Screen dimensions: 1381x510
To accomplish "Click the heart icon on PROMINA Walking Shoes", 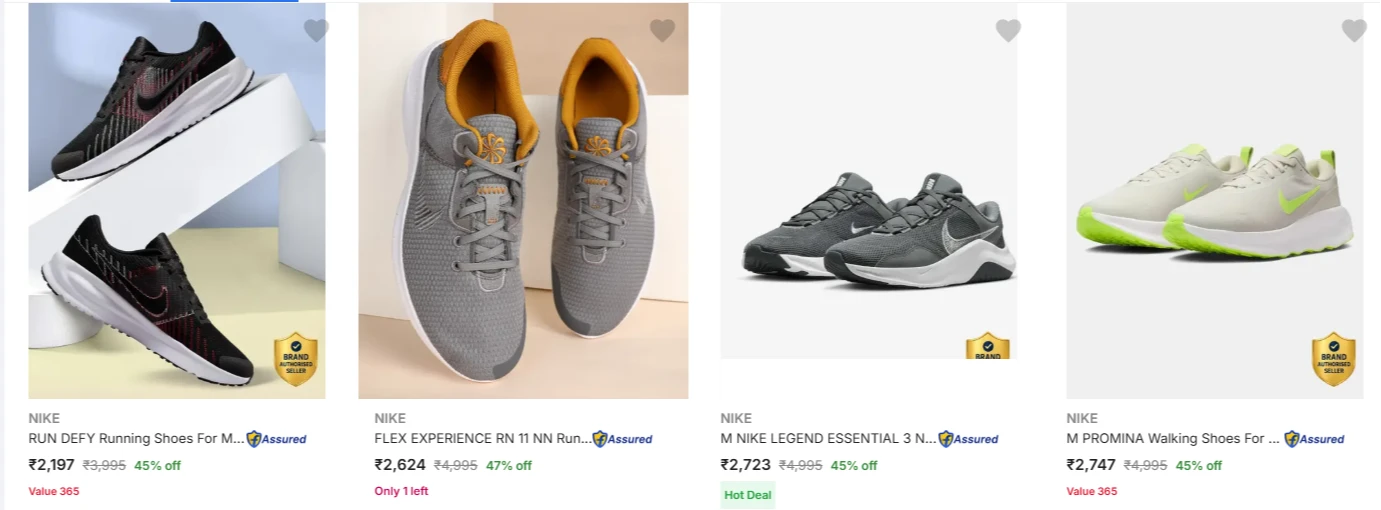I will (1354, 31).
